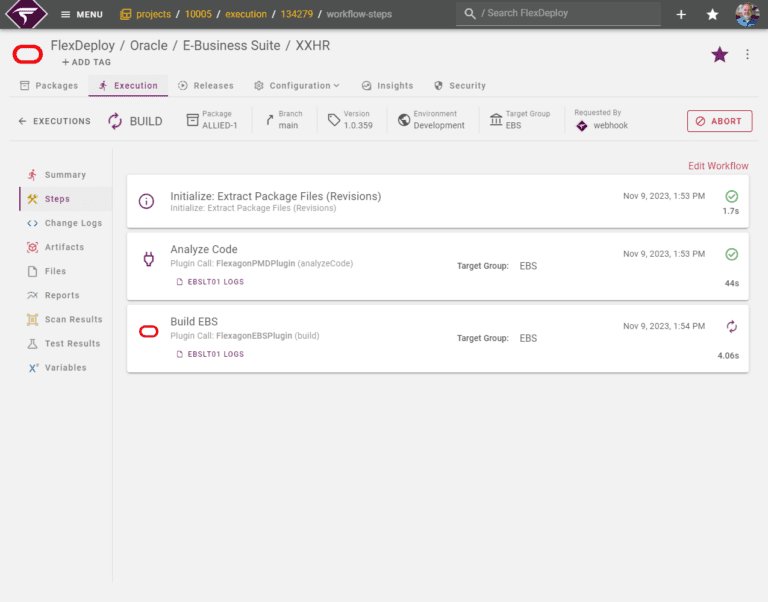Click the plus icon in top bar

click(x=681, y=15)
